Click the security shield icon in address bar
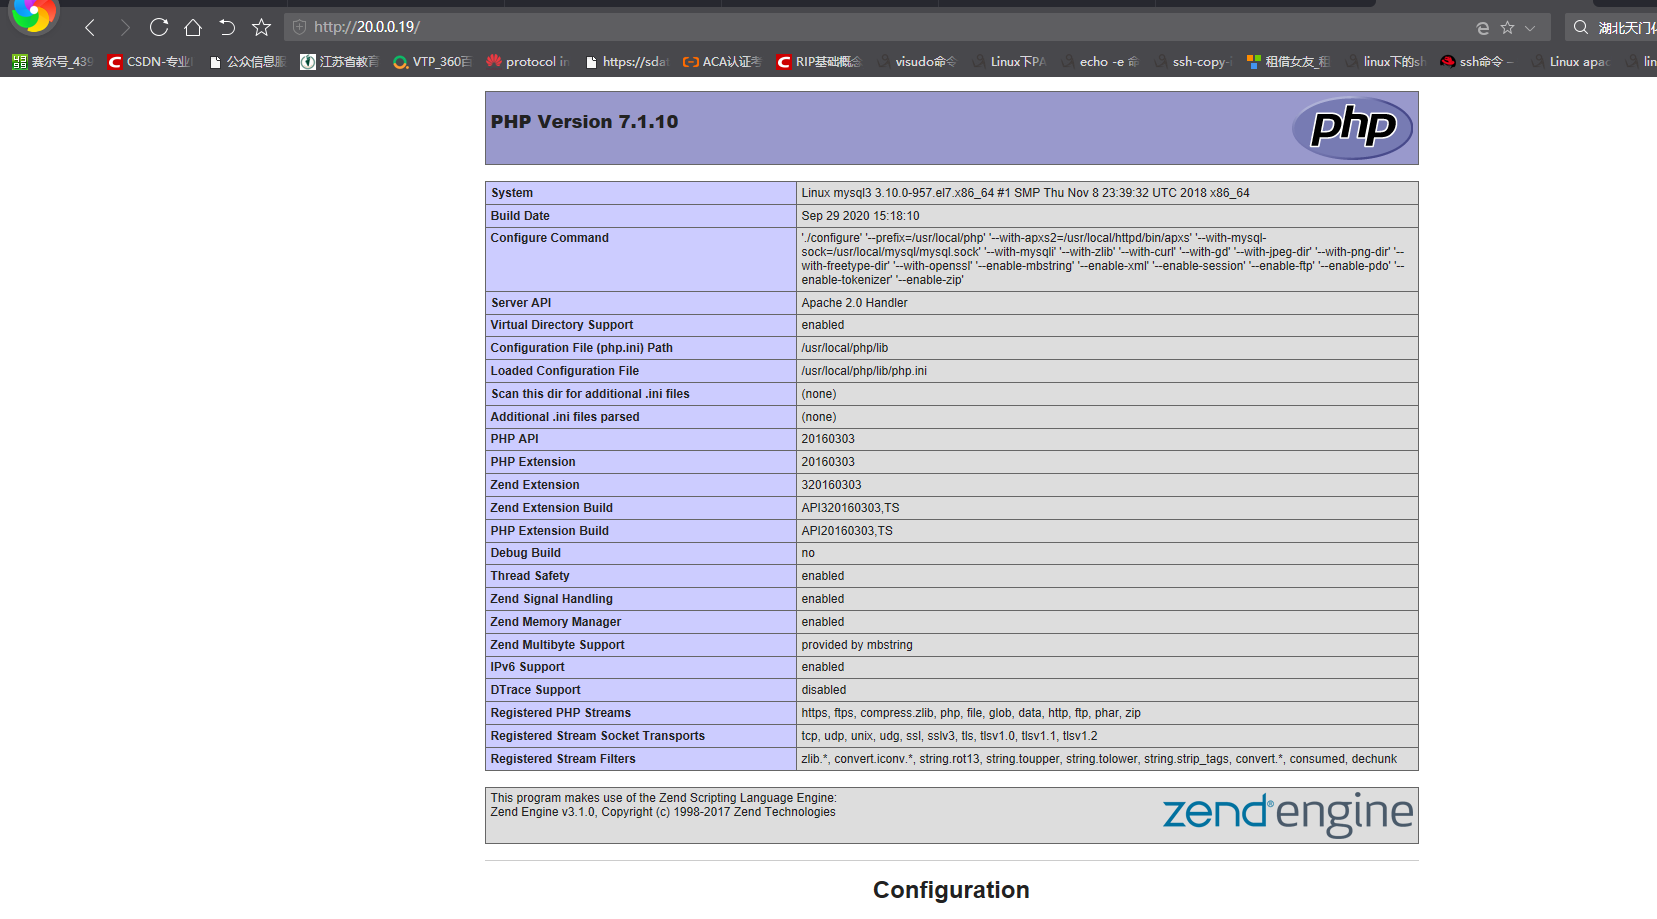The height and width of the screenshot is (919, 1657). [x=299, y=27]
